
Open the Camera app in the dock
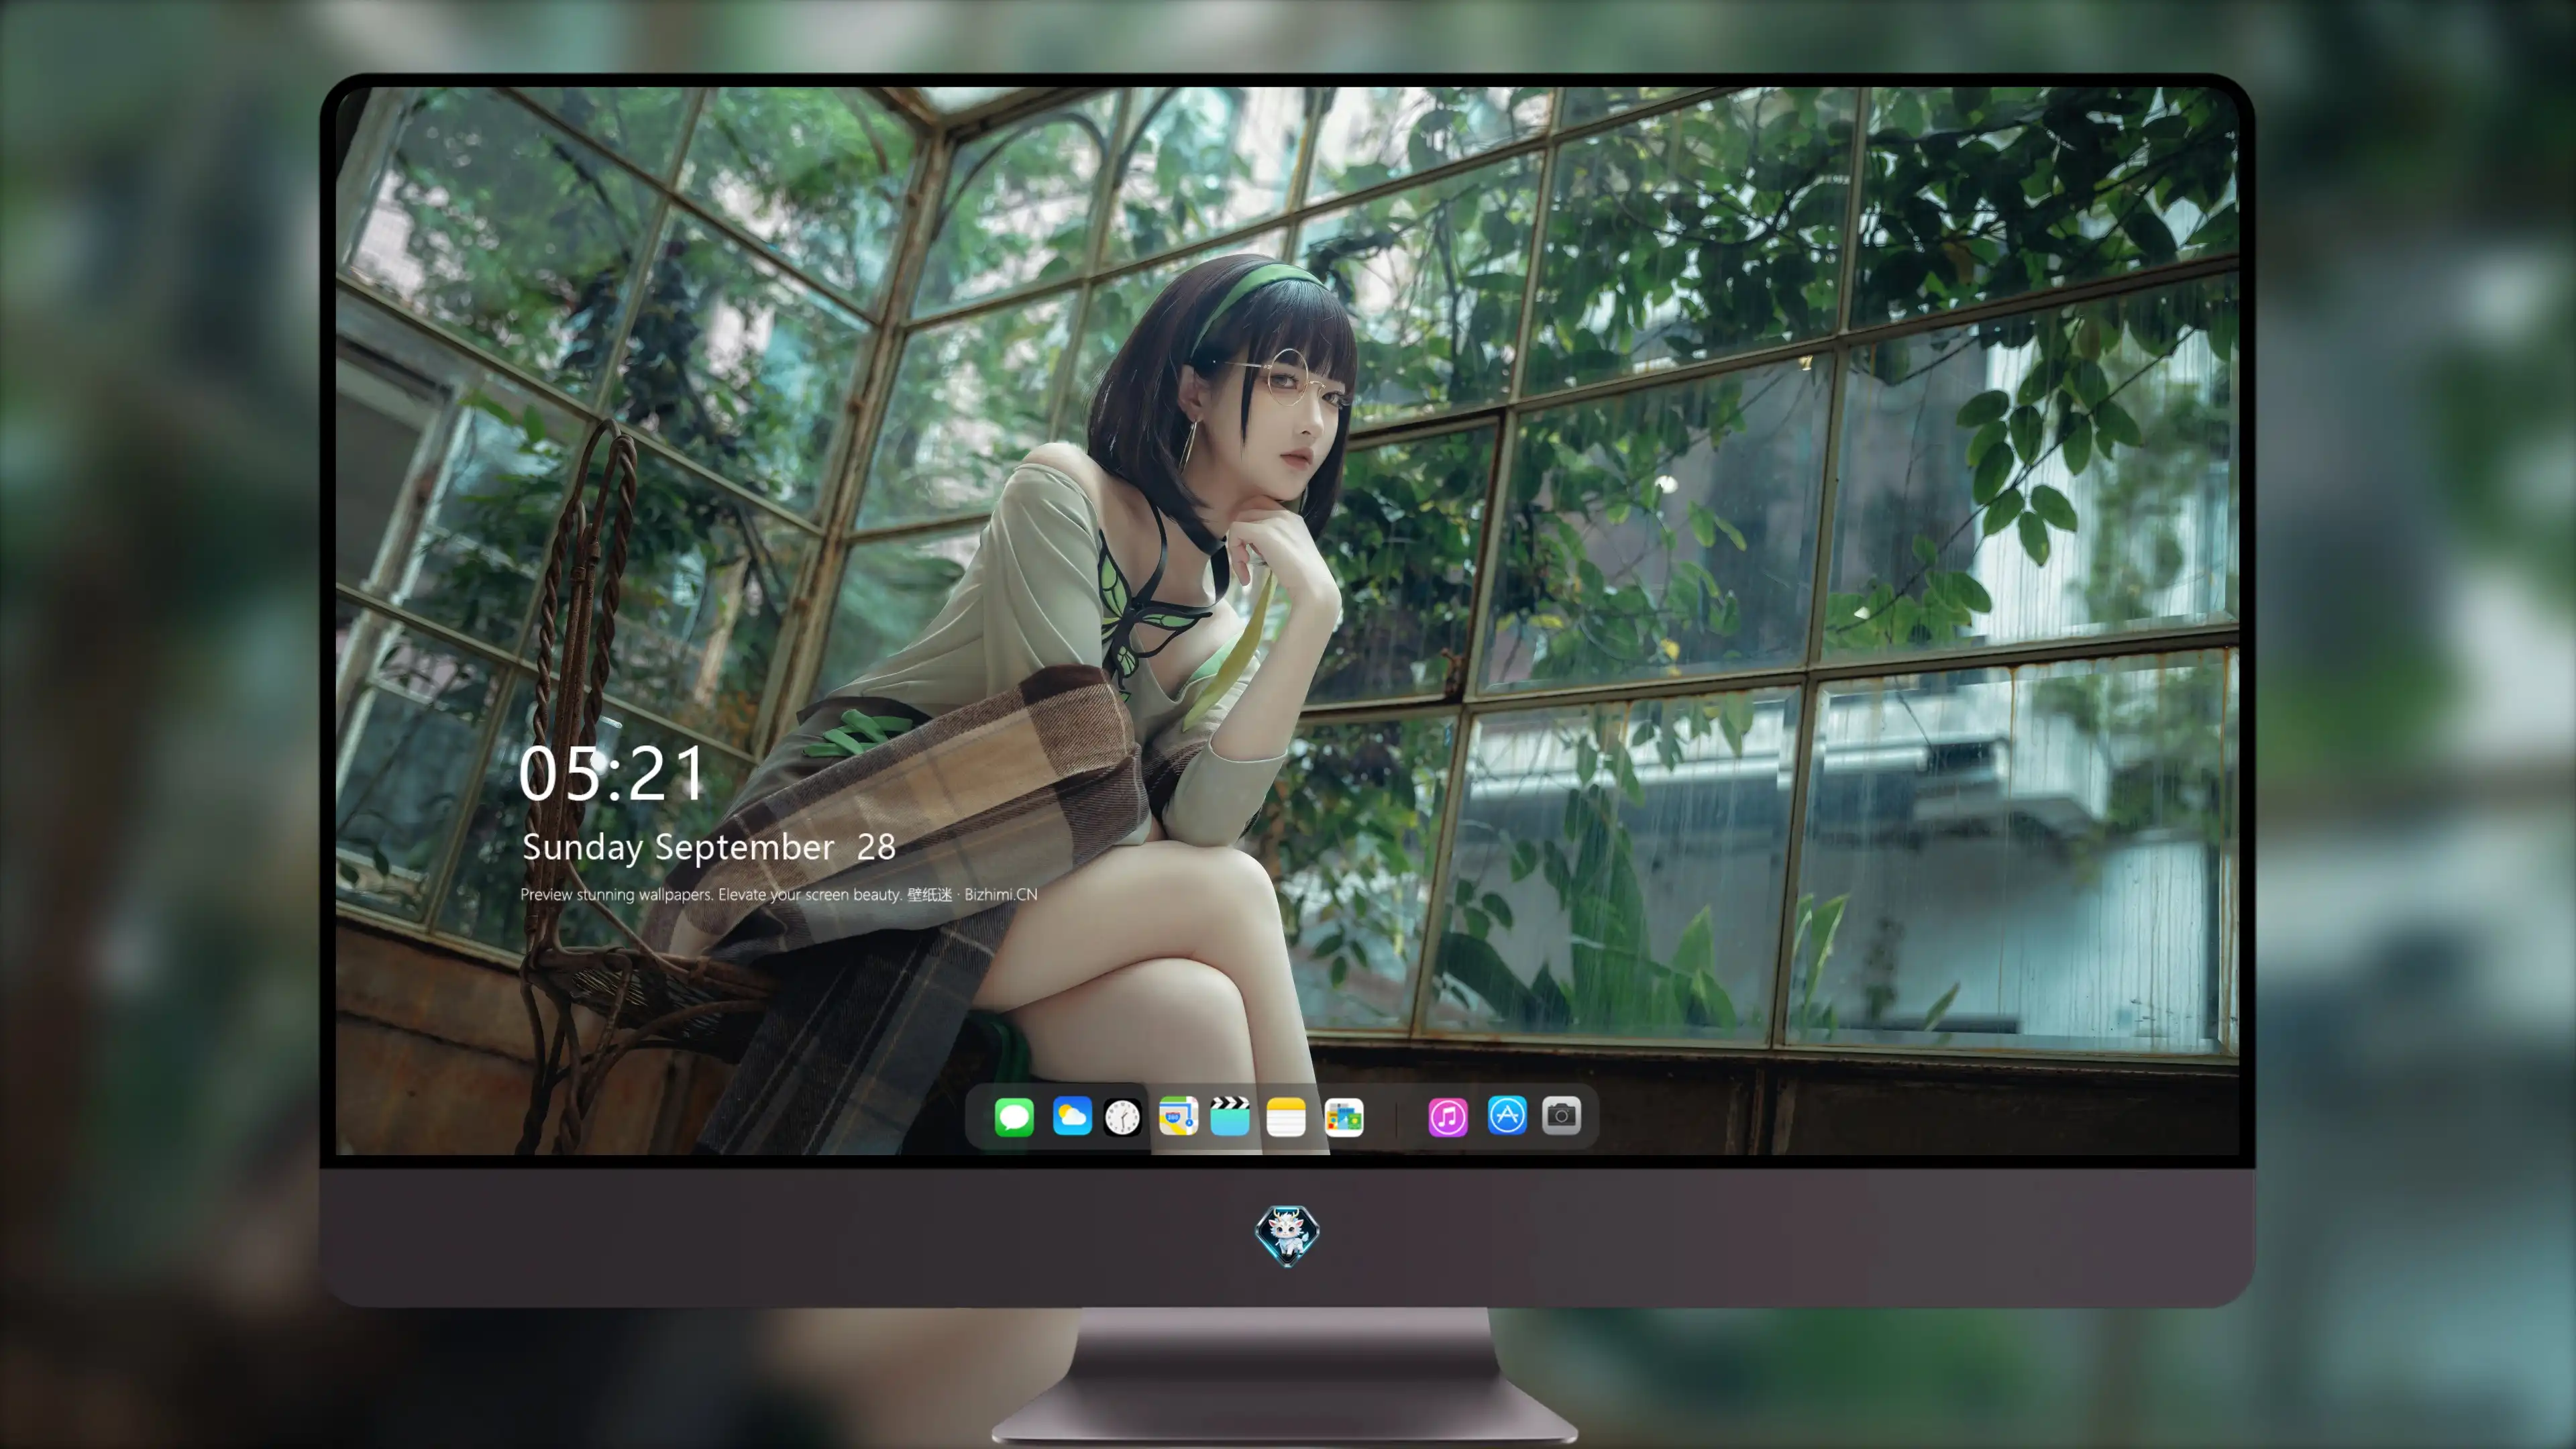point(1560,1115)
